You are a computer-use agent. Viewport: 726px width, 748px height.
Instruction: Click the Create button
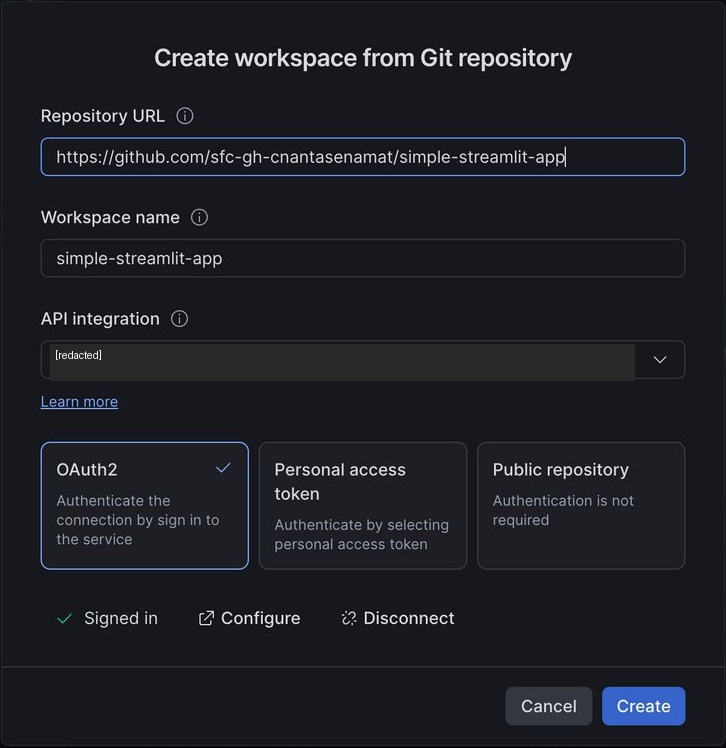pyautogui.click(x=643, y=706)
